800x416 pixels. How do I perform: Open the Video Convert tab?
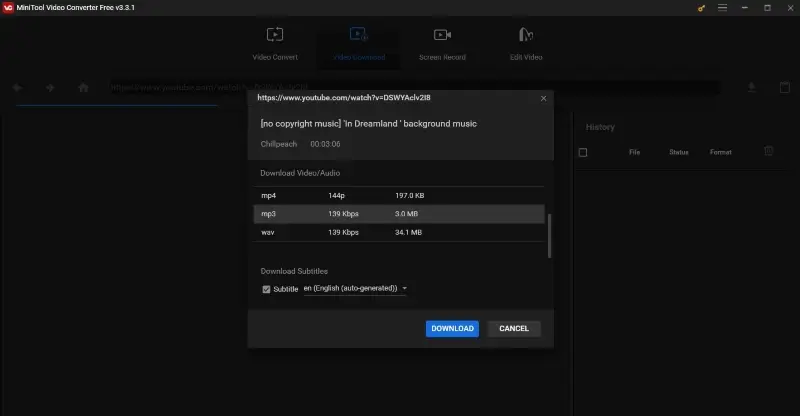pos(275,44)
